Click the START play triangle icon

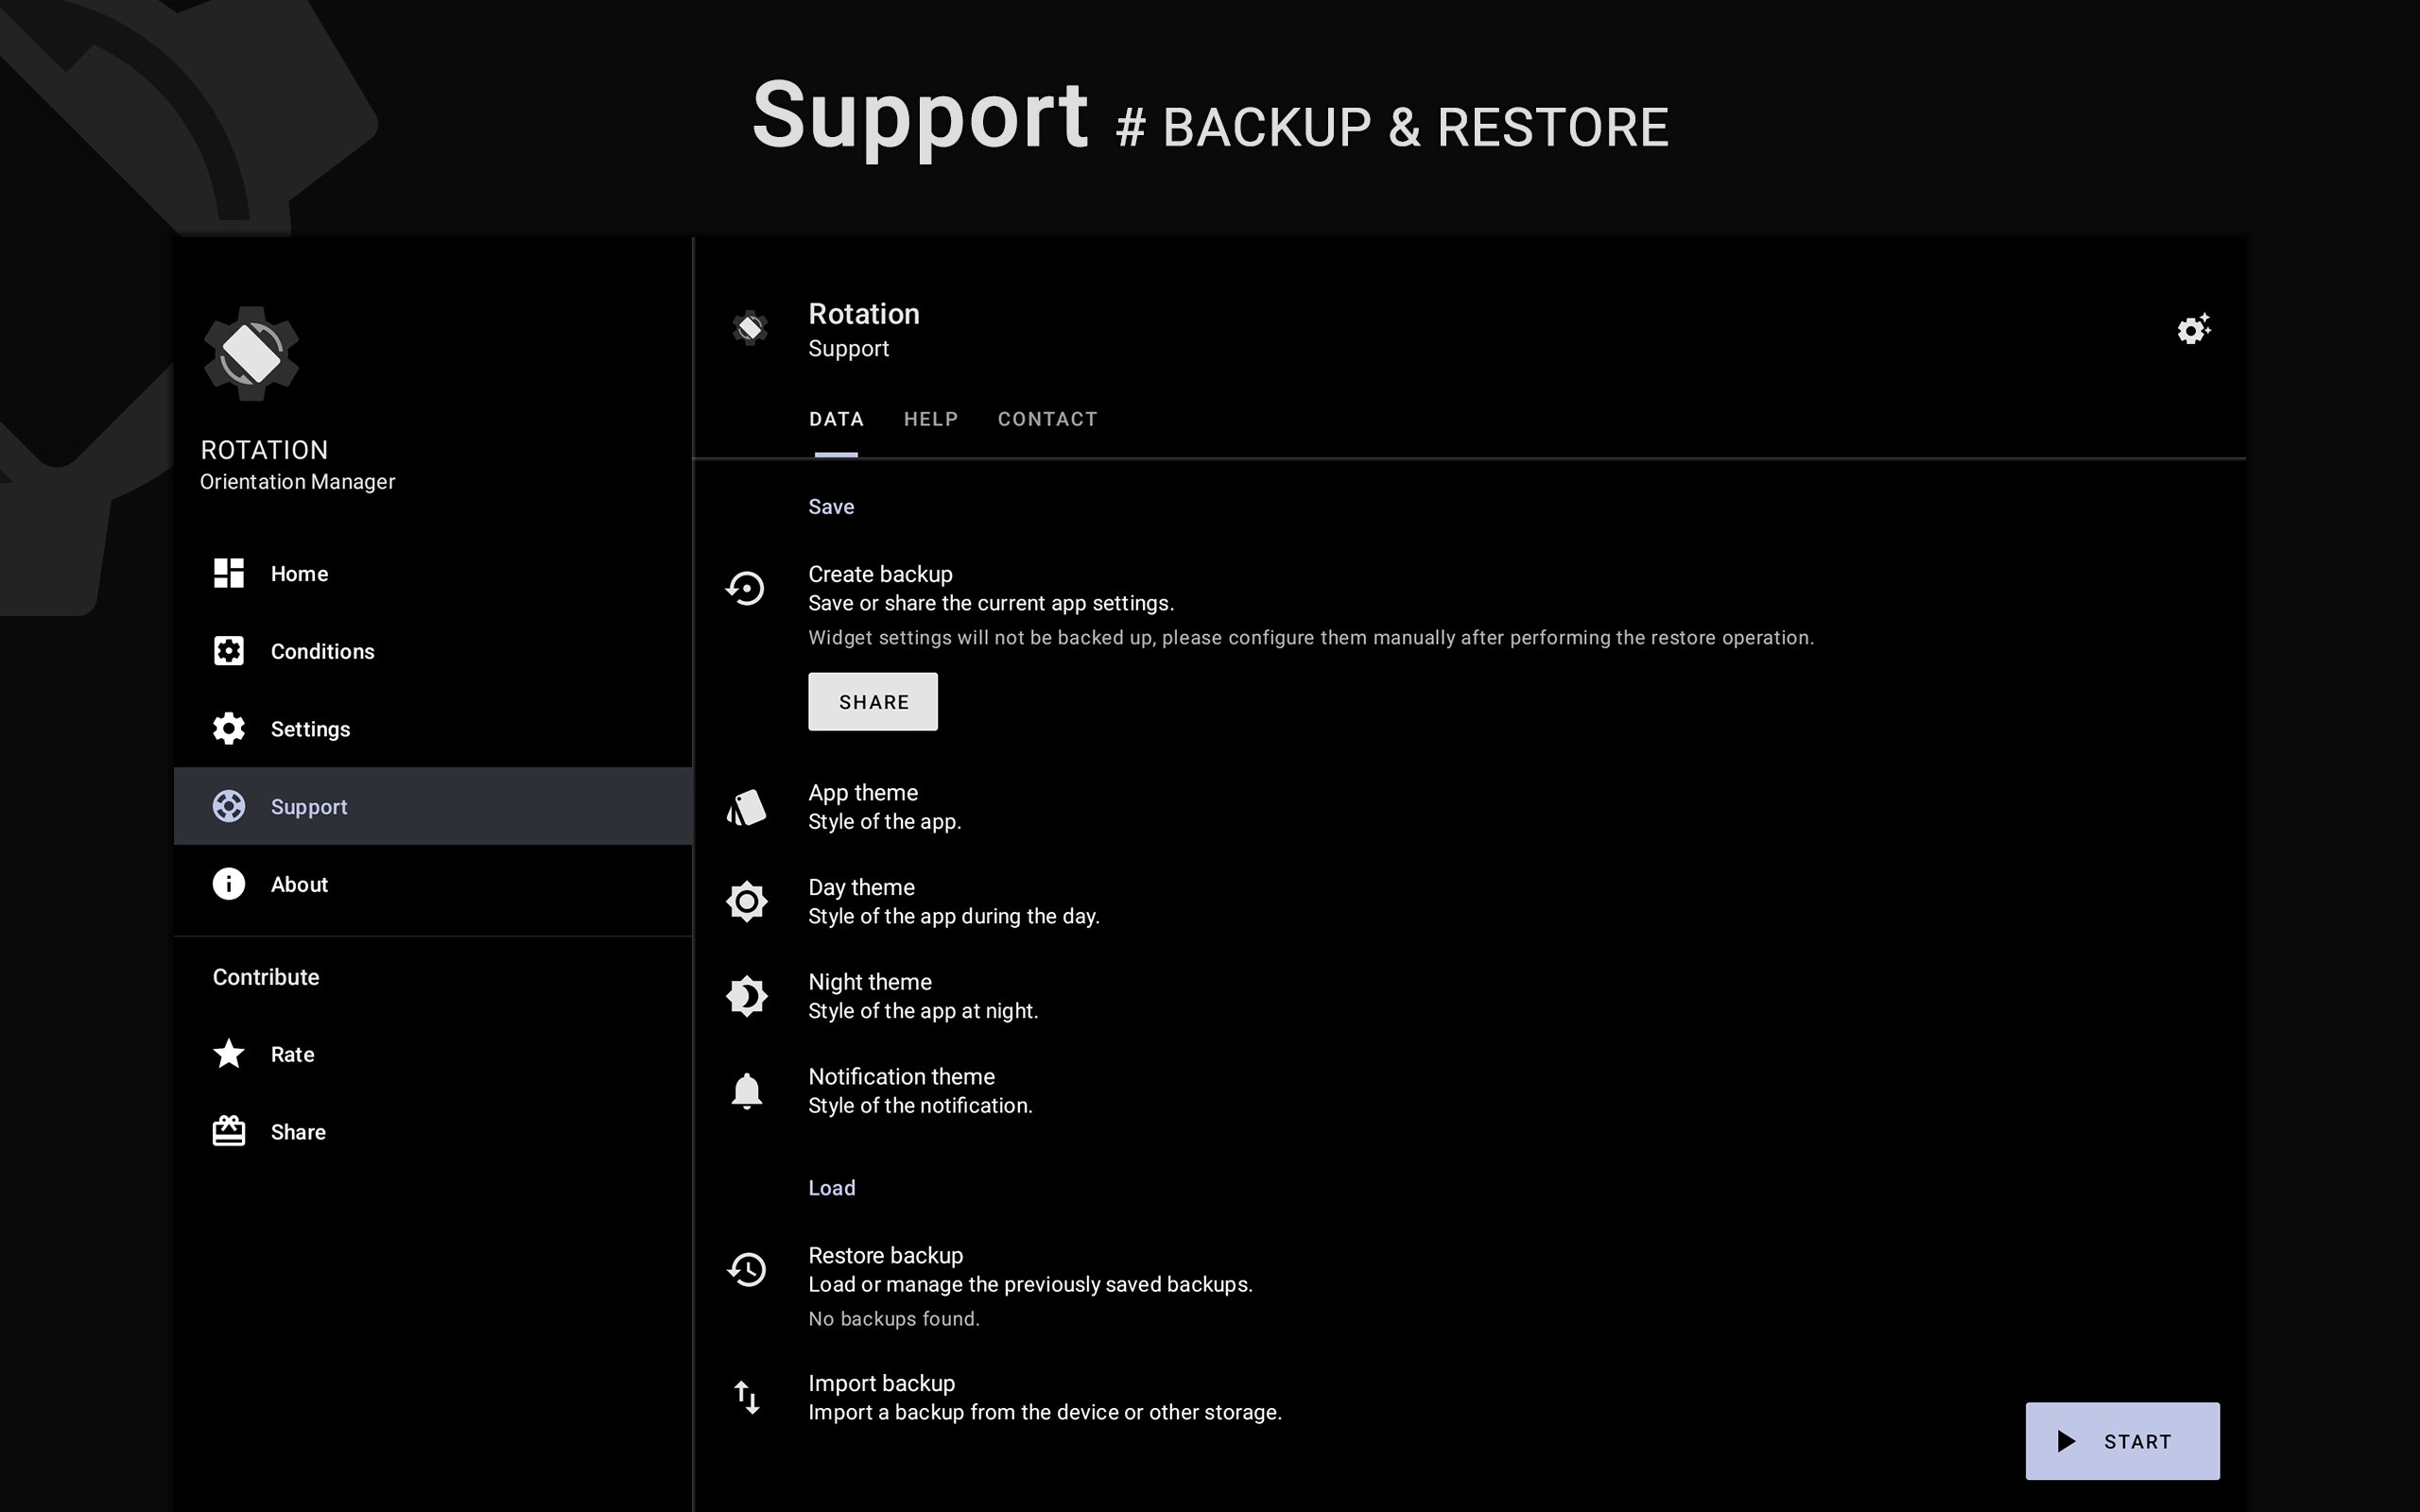pyautogui.click(x=2066, y=1441)
